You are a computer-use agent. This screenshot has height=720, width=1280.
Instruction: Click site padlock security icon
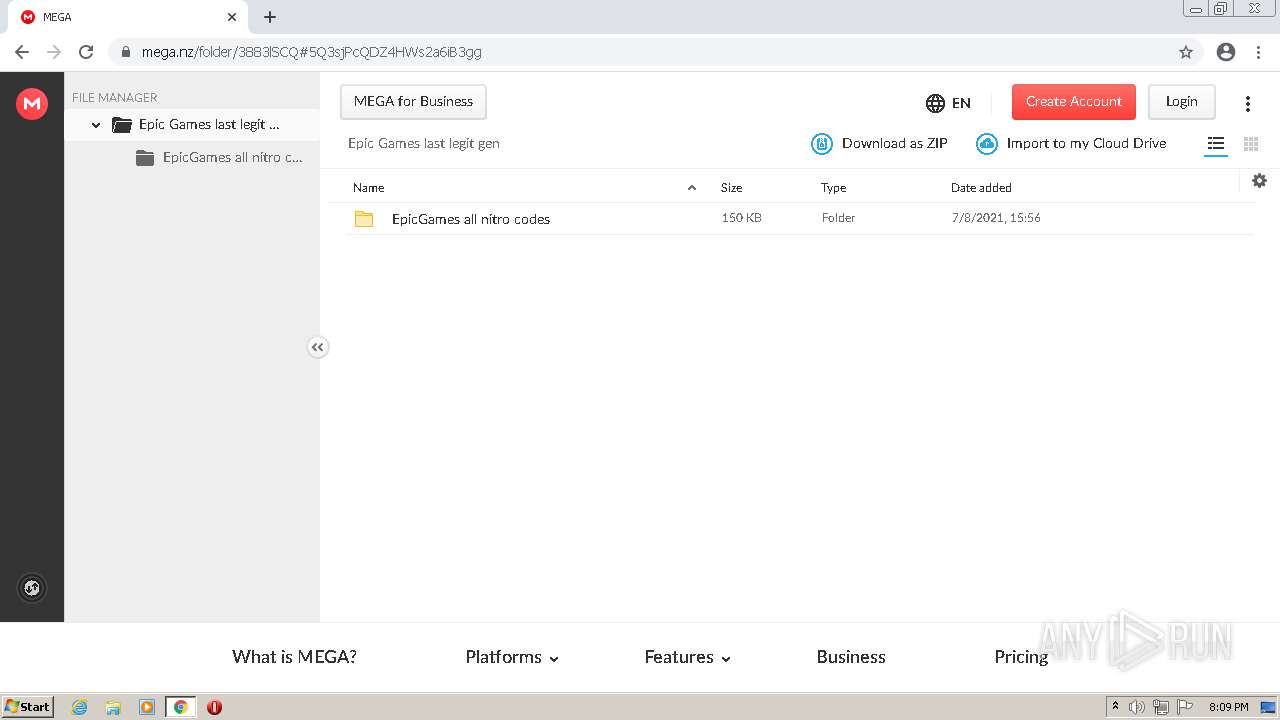pyautogui.click(x=126, y=52)
